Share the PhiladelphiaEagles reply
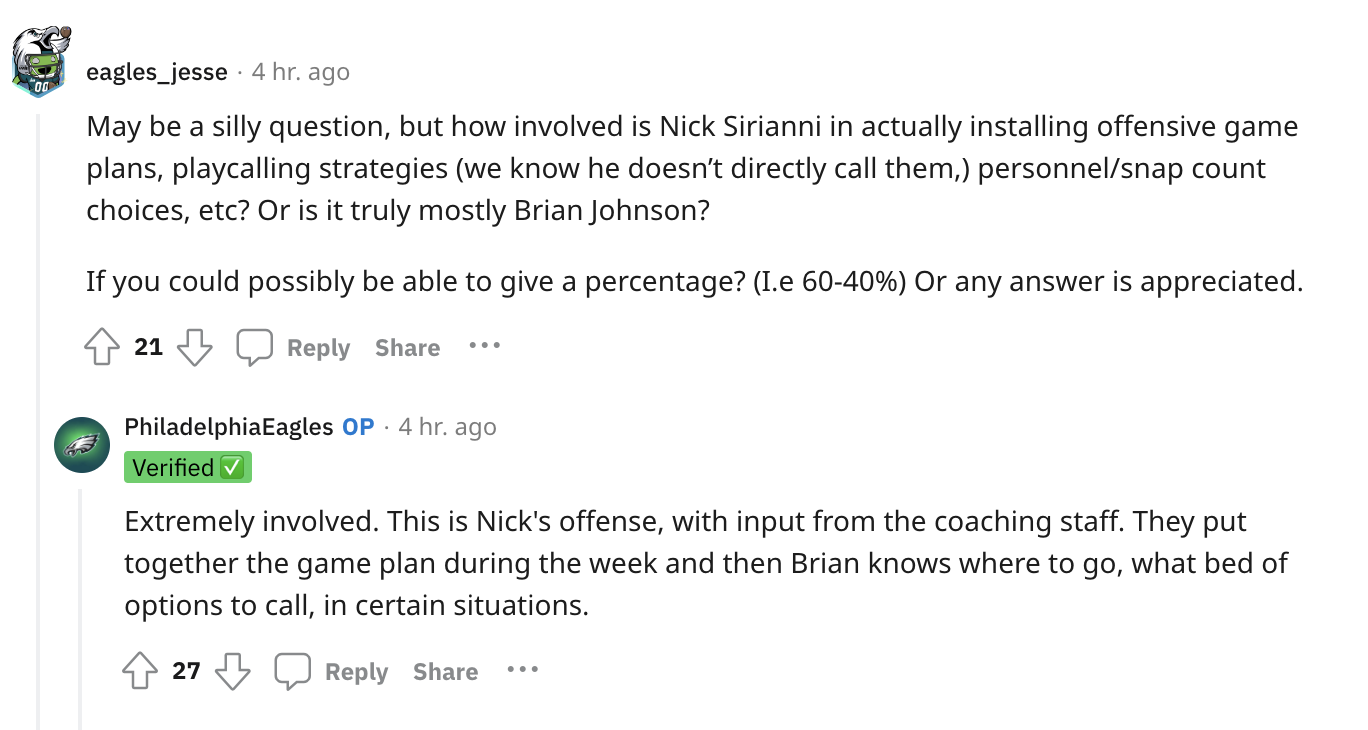 (445, 671)
